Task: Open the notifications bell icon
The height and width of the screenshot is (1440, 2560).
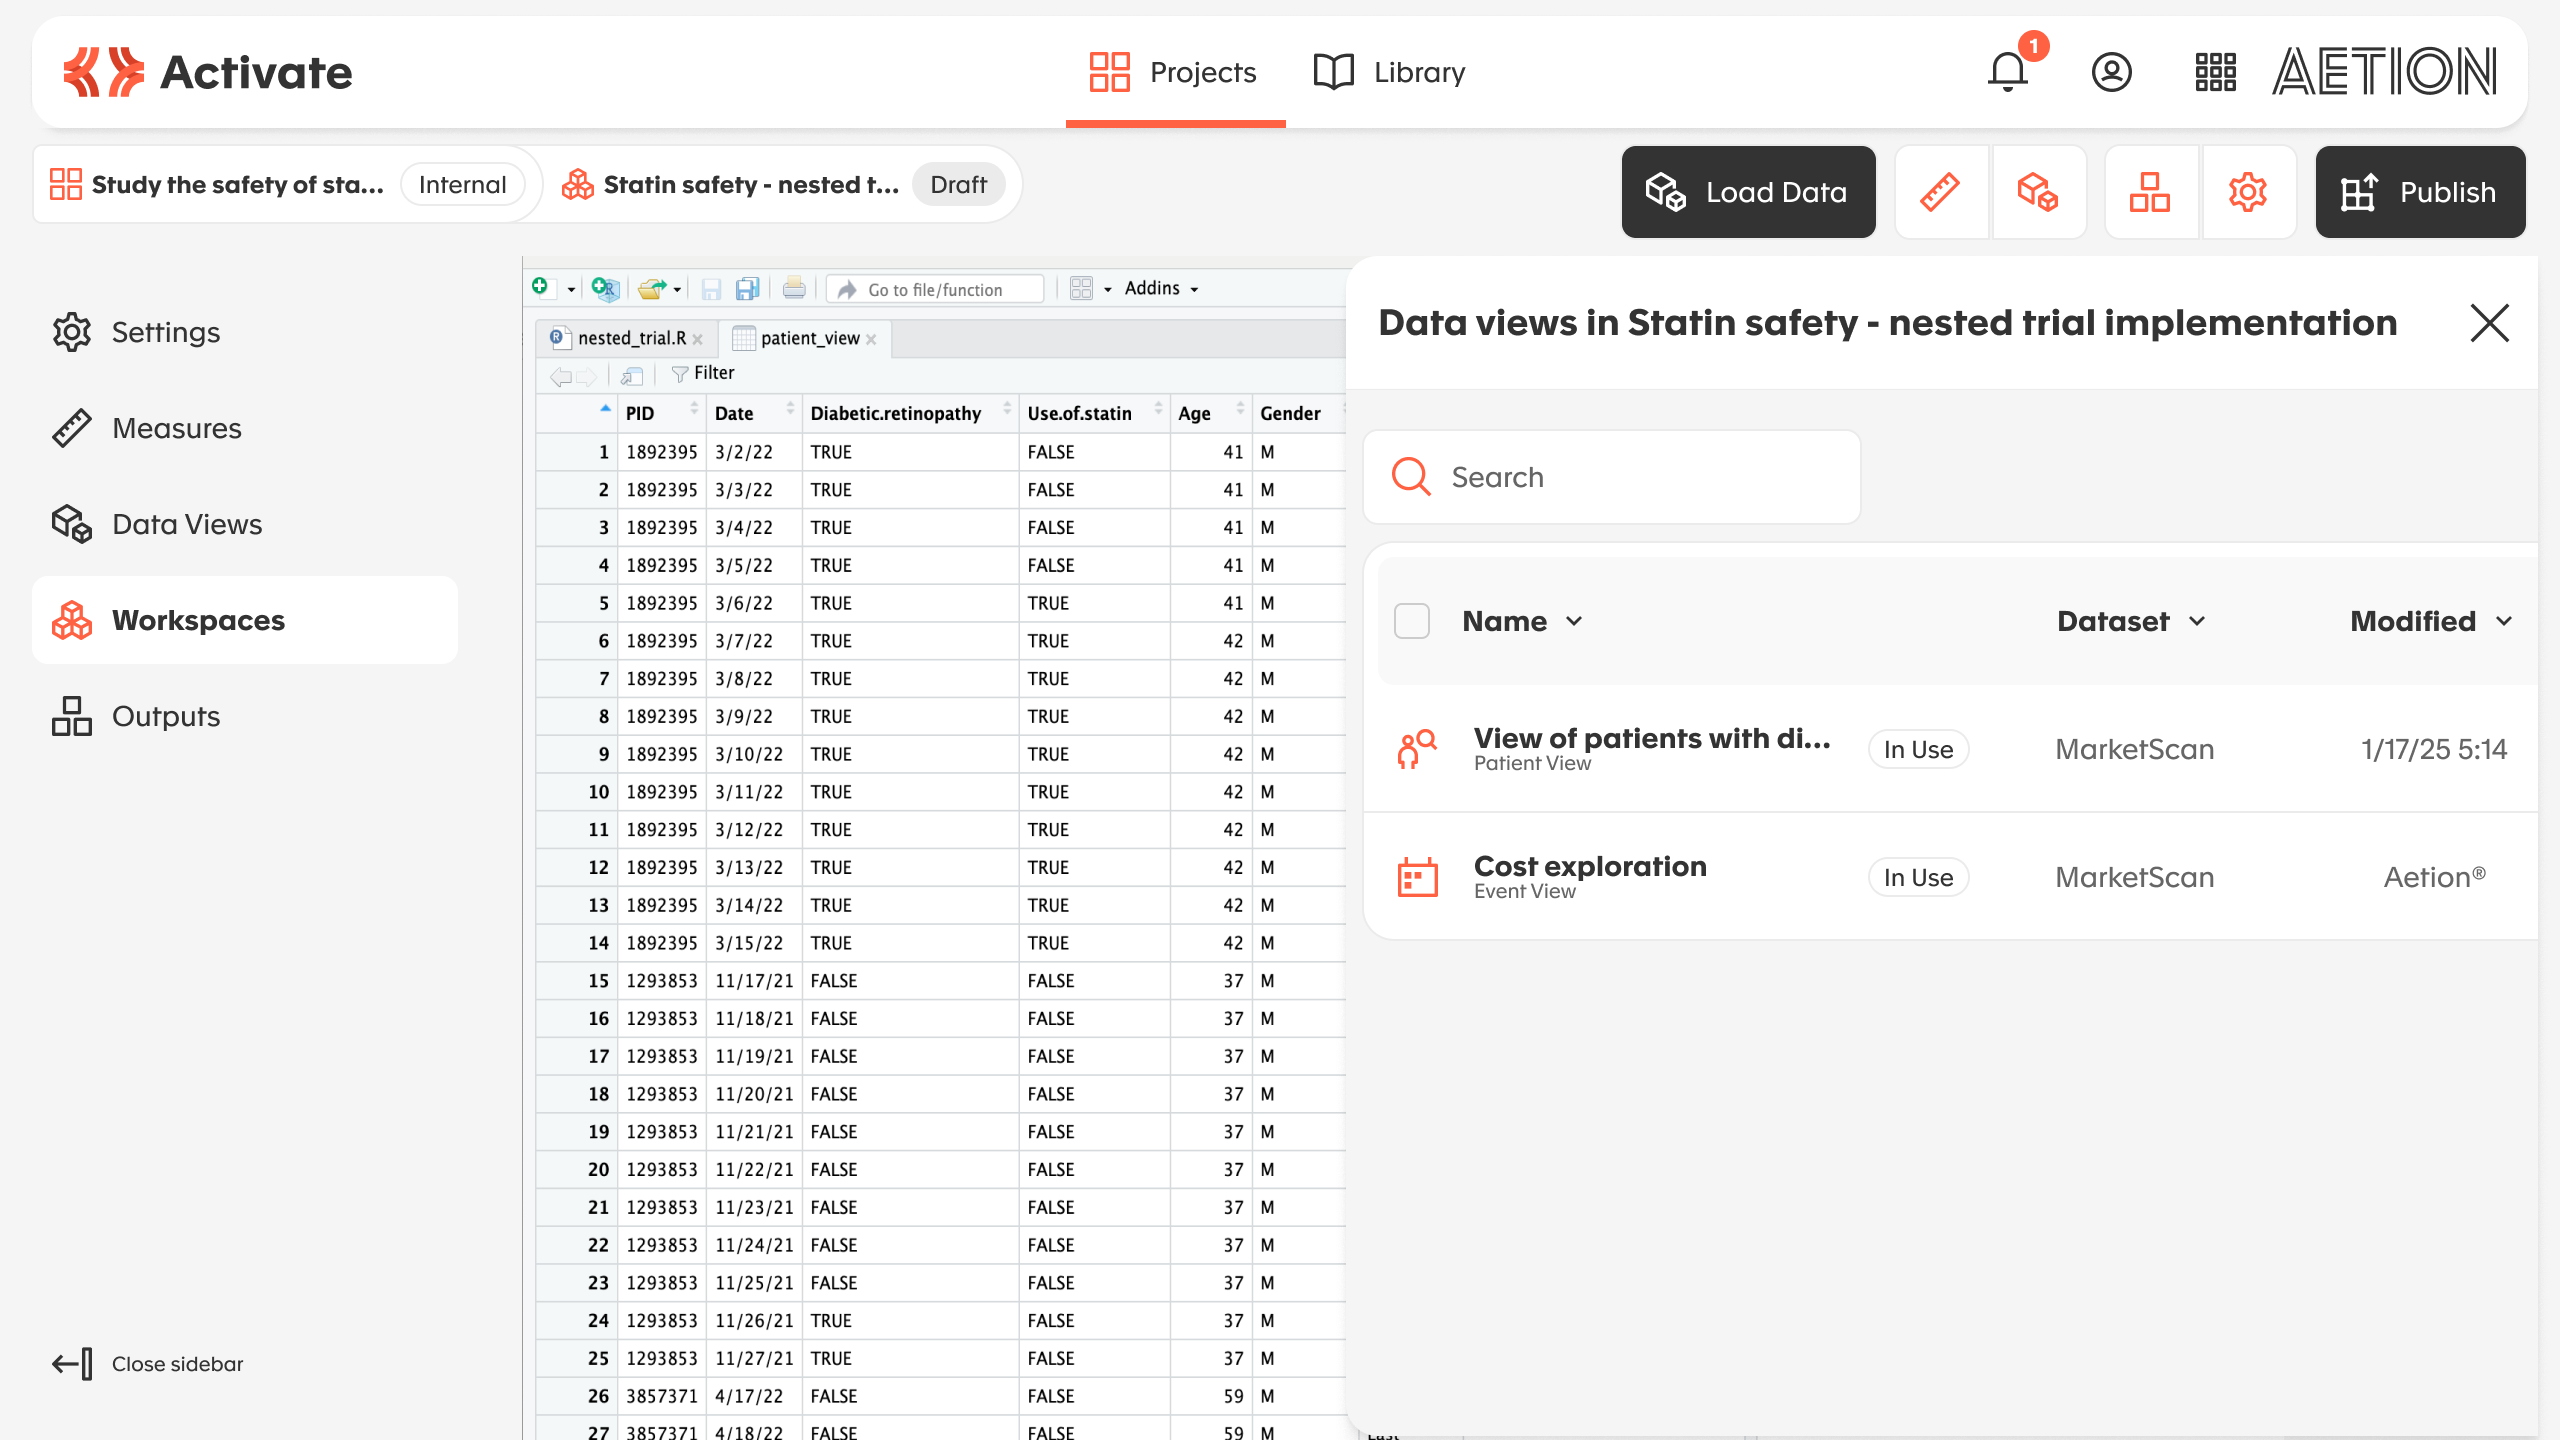Action: (x=2008, y=72)
